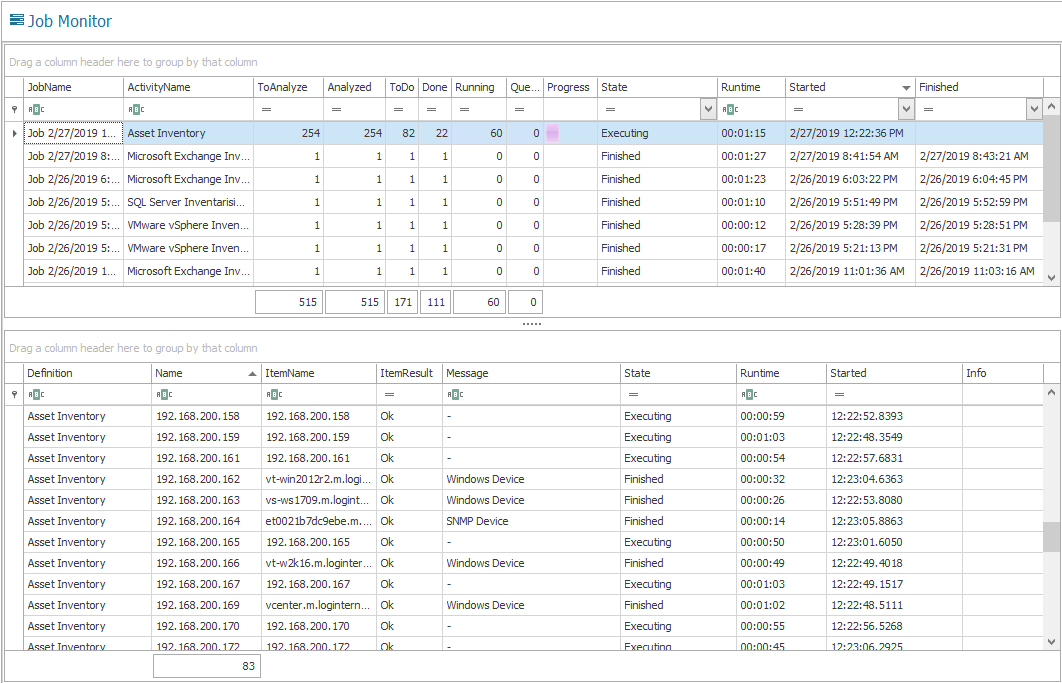The image size is (1062, 683).
Task: Click Analyzed equals filter operator icon
Action: (x=337, y=109)
